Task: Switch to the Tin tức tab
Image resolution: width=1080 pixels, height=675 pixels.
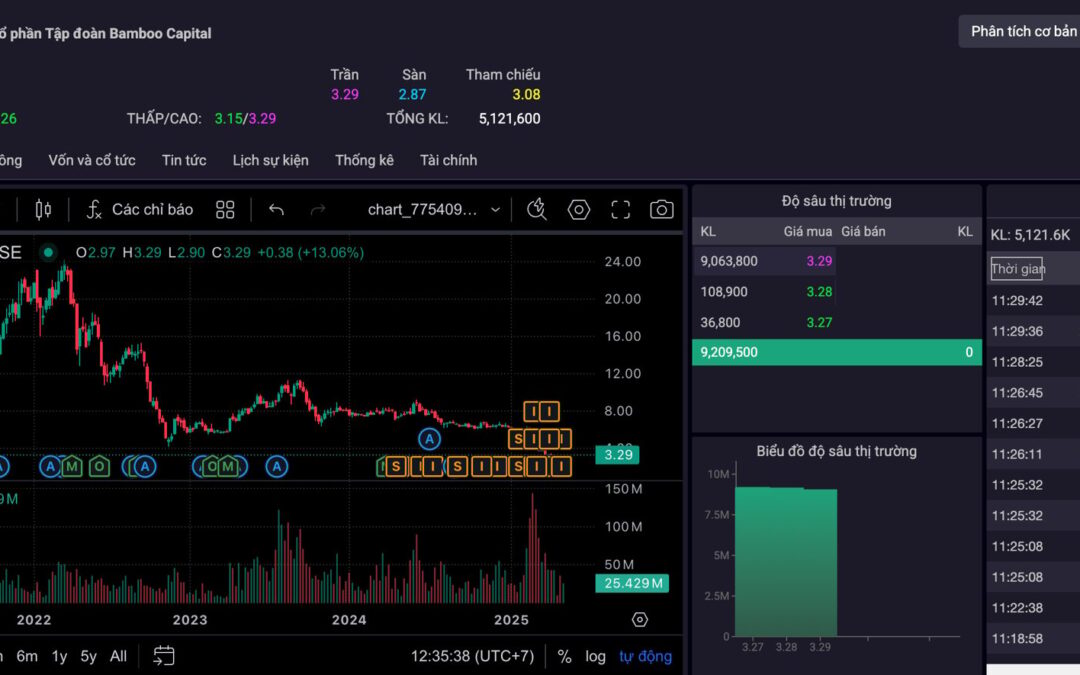Action: [184, 160]
